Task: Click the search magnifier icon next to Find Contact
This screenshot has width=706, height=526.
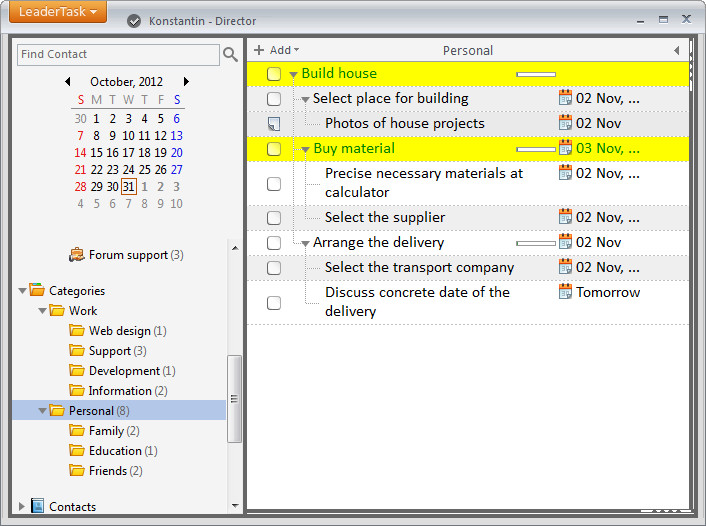Action: click(231, 54)
